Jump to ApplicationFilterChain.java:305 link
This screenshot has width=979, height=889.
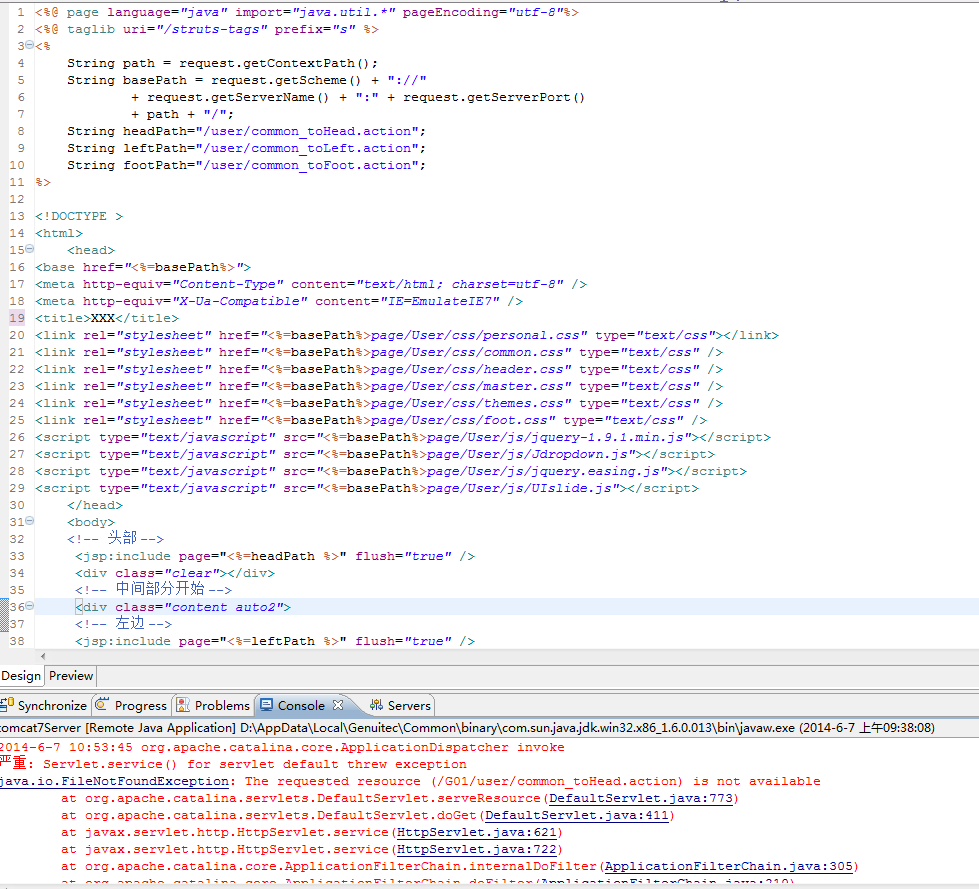pyautogui.click(x=729, y=867)
